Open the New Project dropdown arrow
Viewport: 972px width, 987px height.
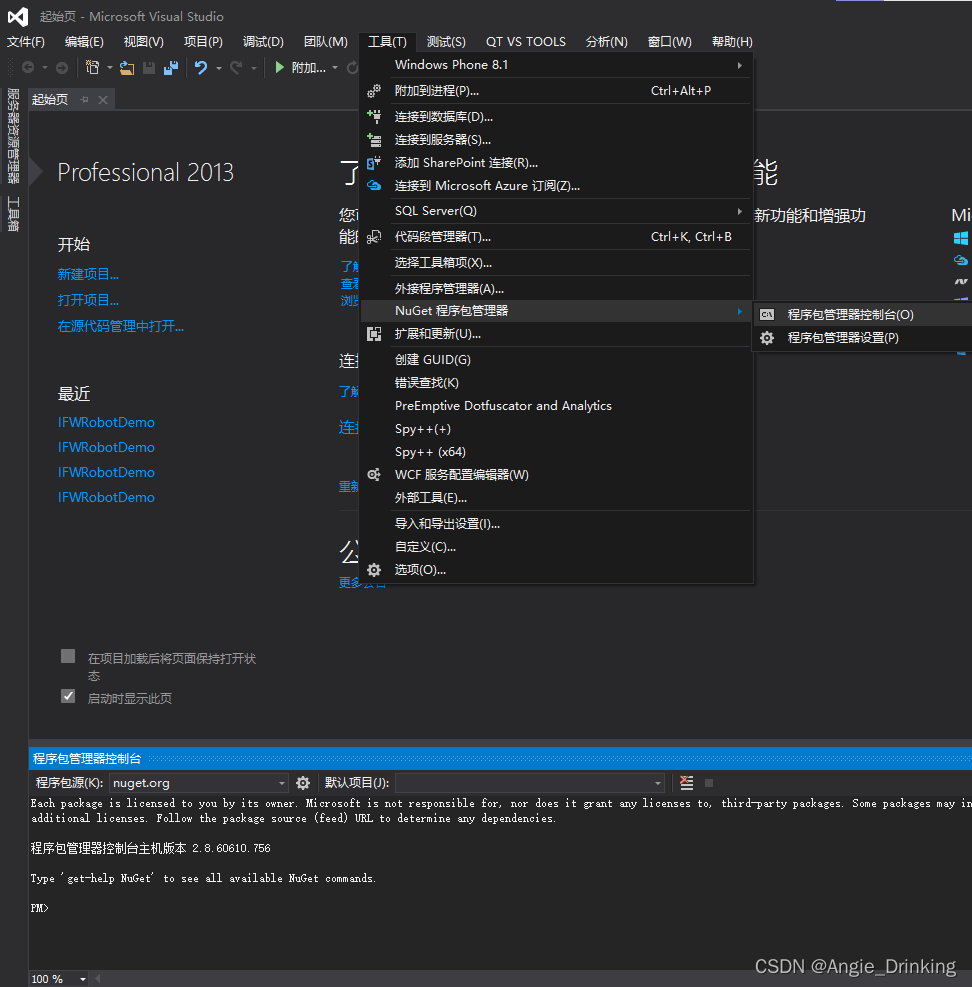click(110, 67)
